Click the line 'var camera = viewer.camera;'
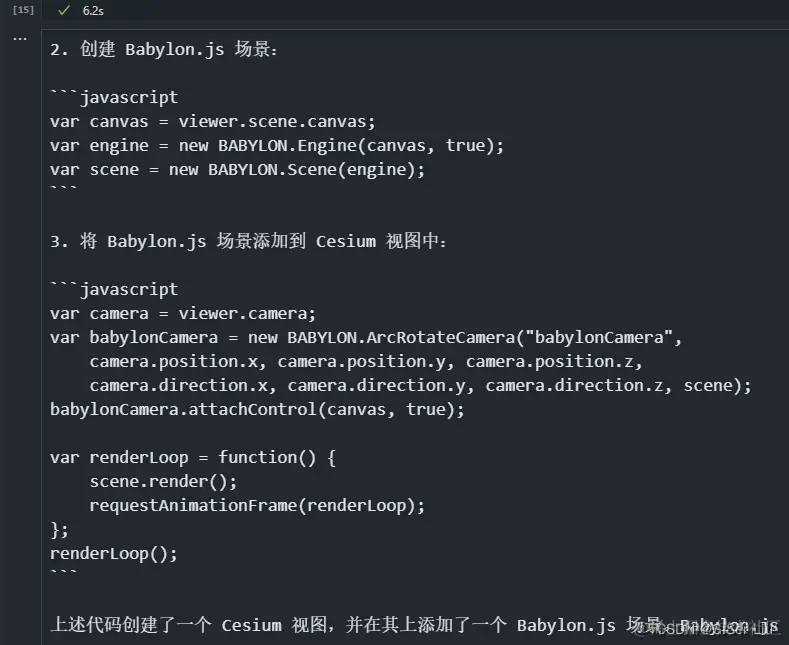 183,313
